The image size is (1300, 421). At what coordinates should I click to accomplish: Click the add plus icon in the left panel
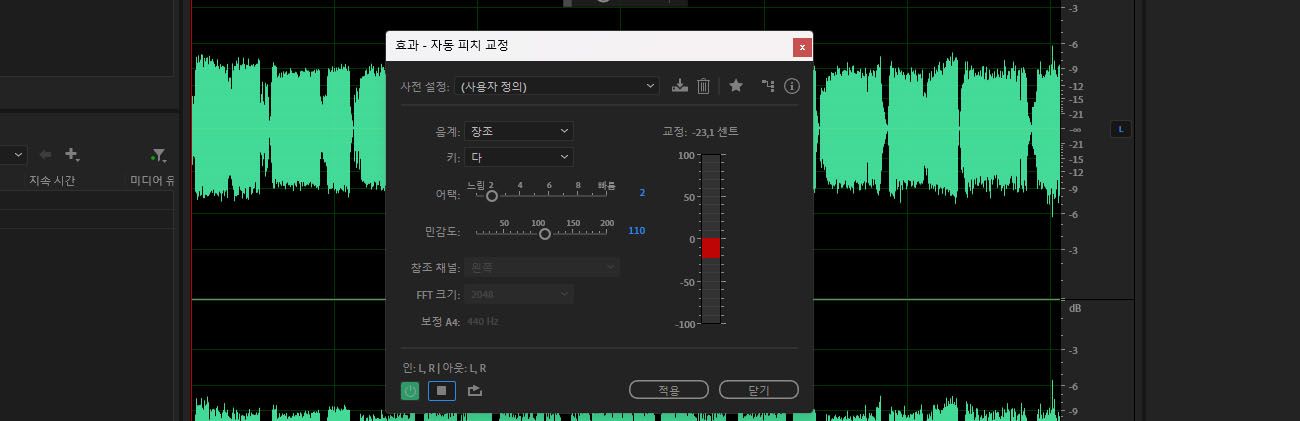(72, 155)
